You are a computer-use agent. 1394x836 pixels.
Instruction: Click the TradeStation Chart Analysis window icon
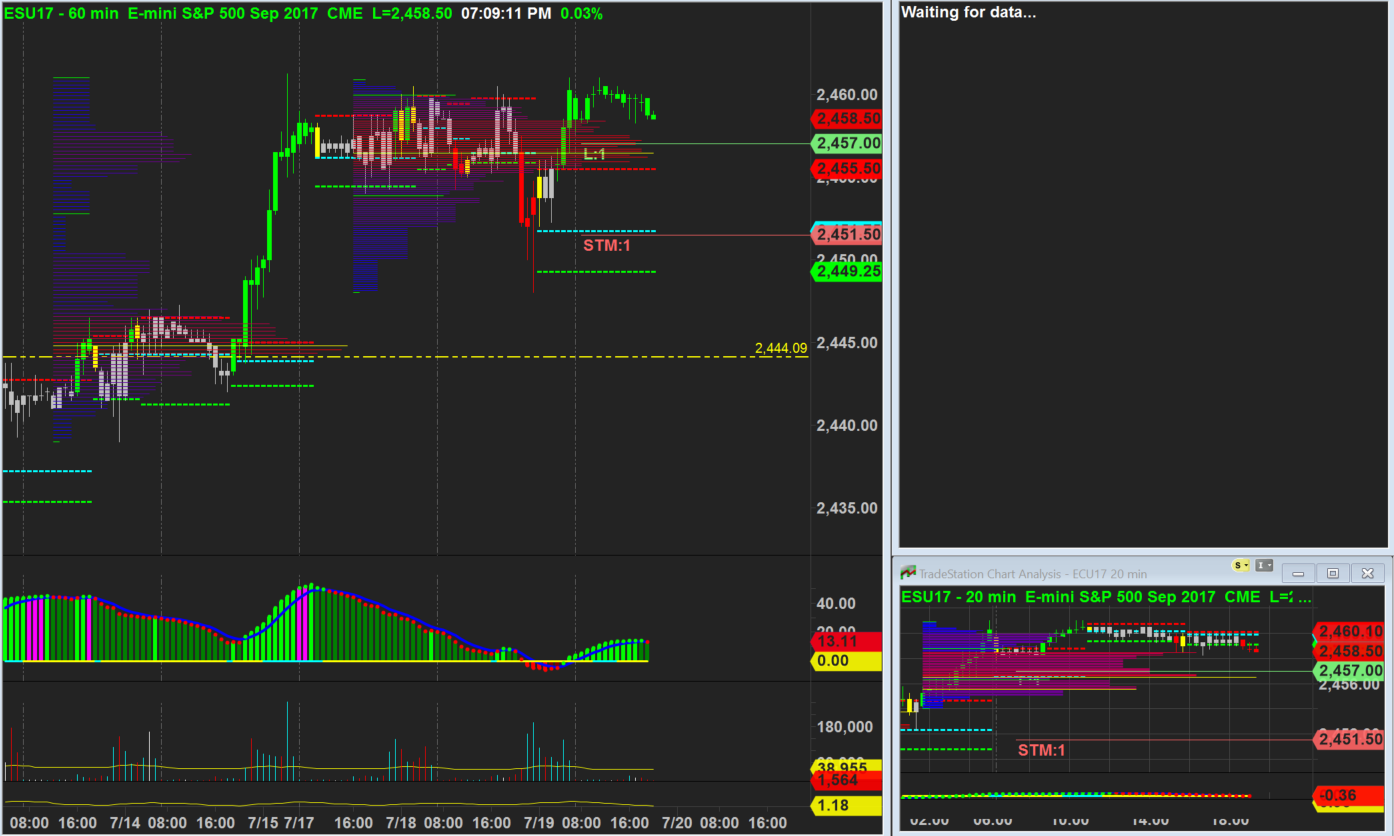point(908,573)
